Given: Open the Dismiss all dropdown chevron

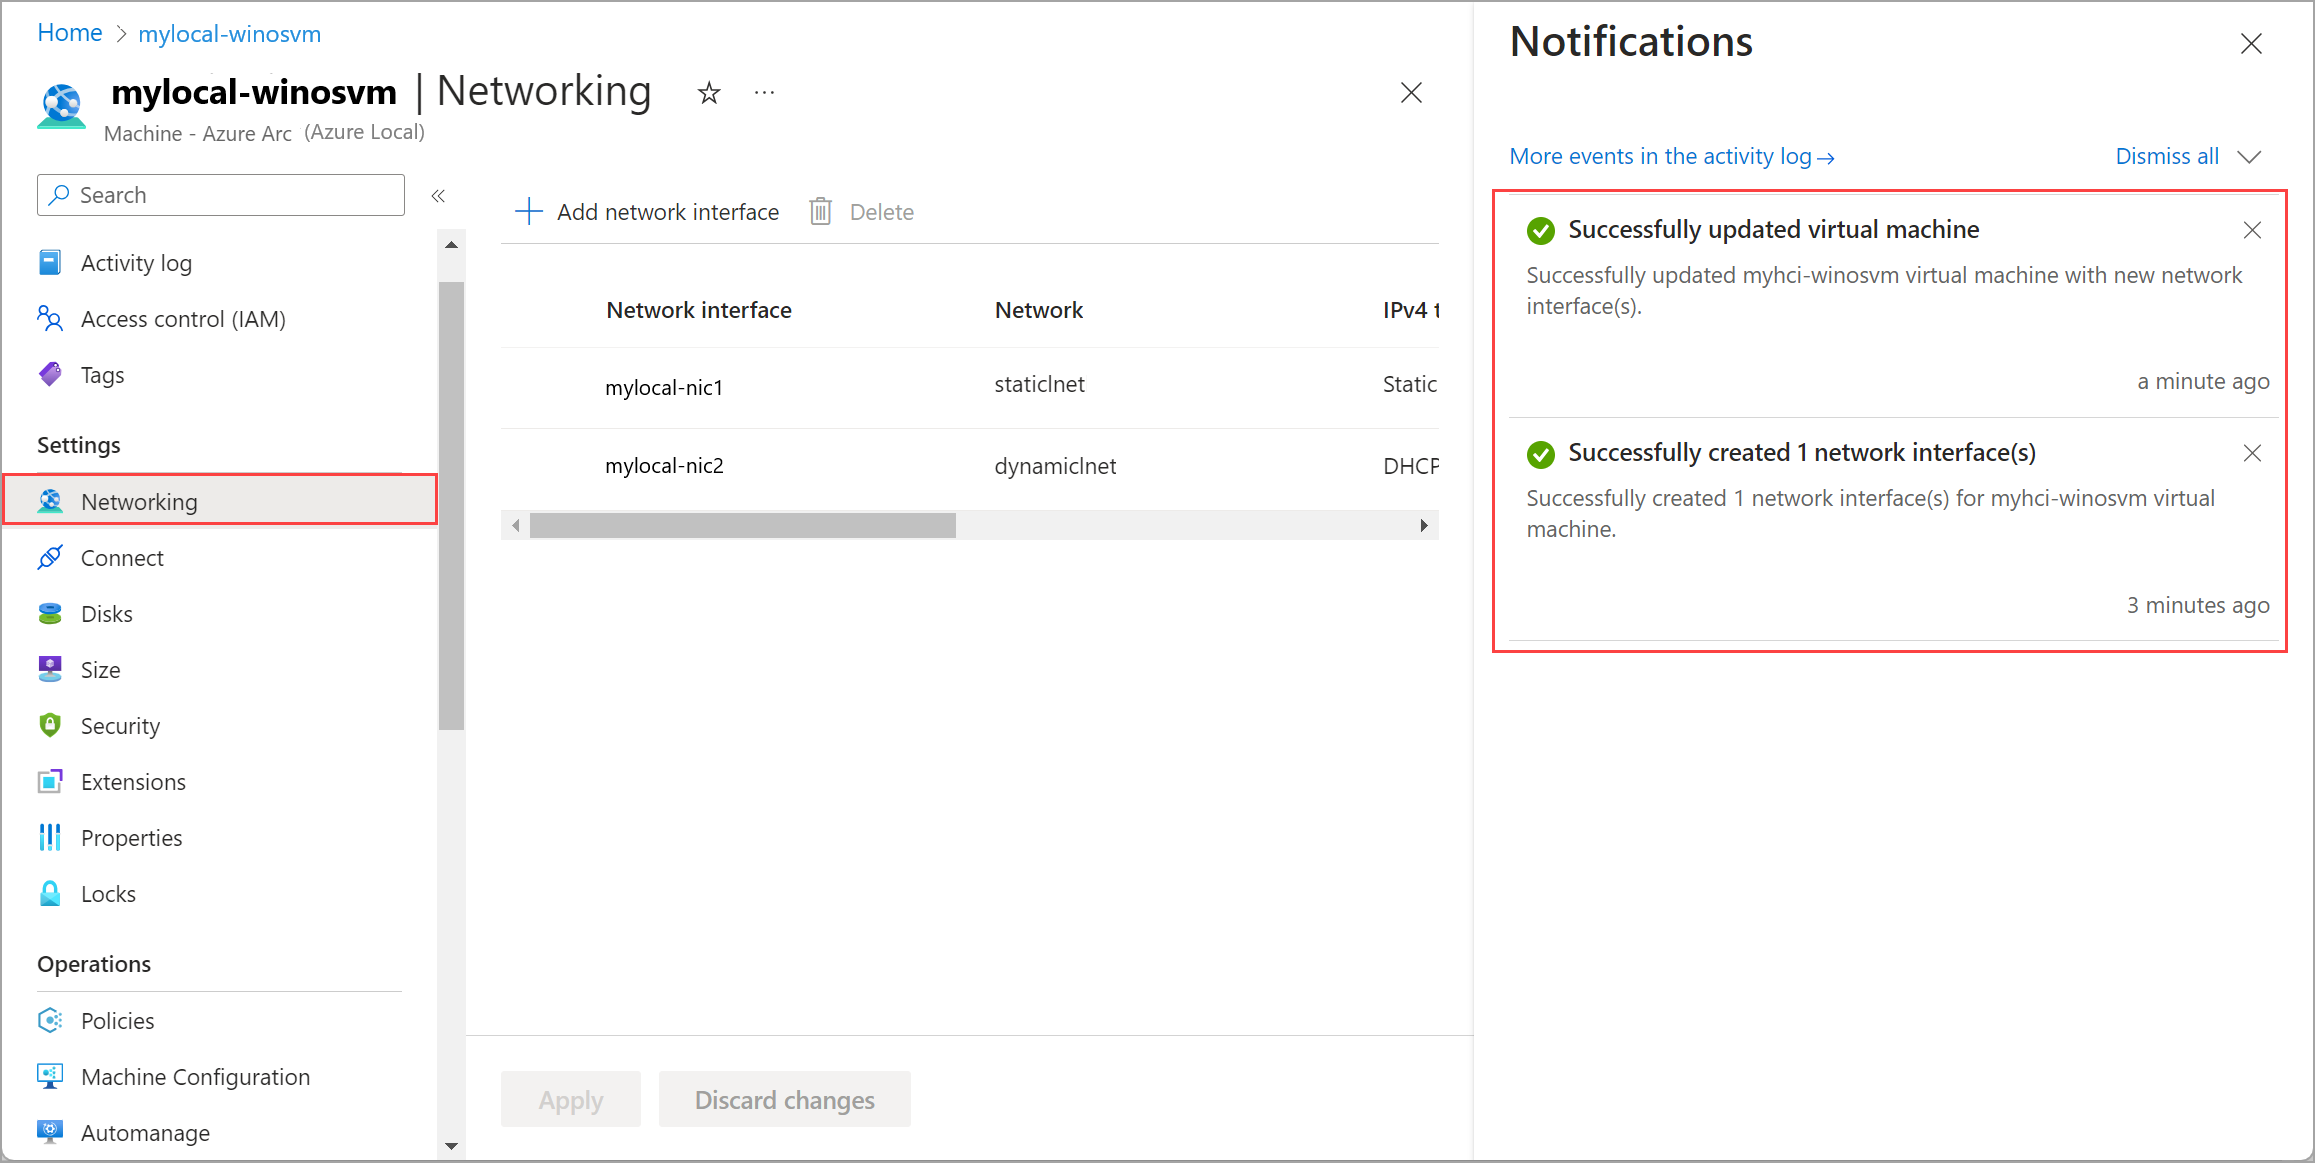Looking at the screenshot, I should 2251,157.
